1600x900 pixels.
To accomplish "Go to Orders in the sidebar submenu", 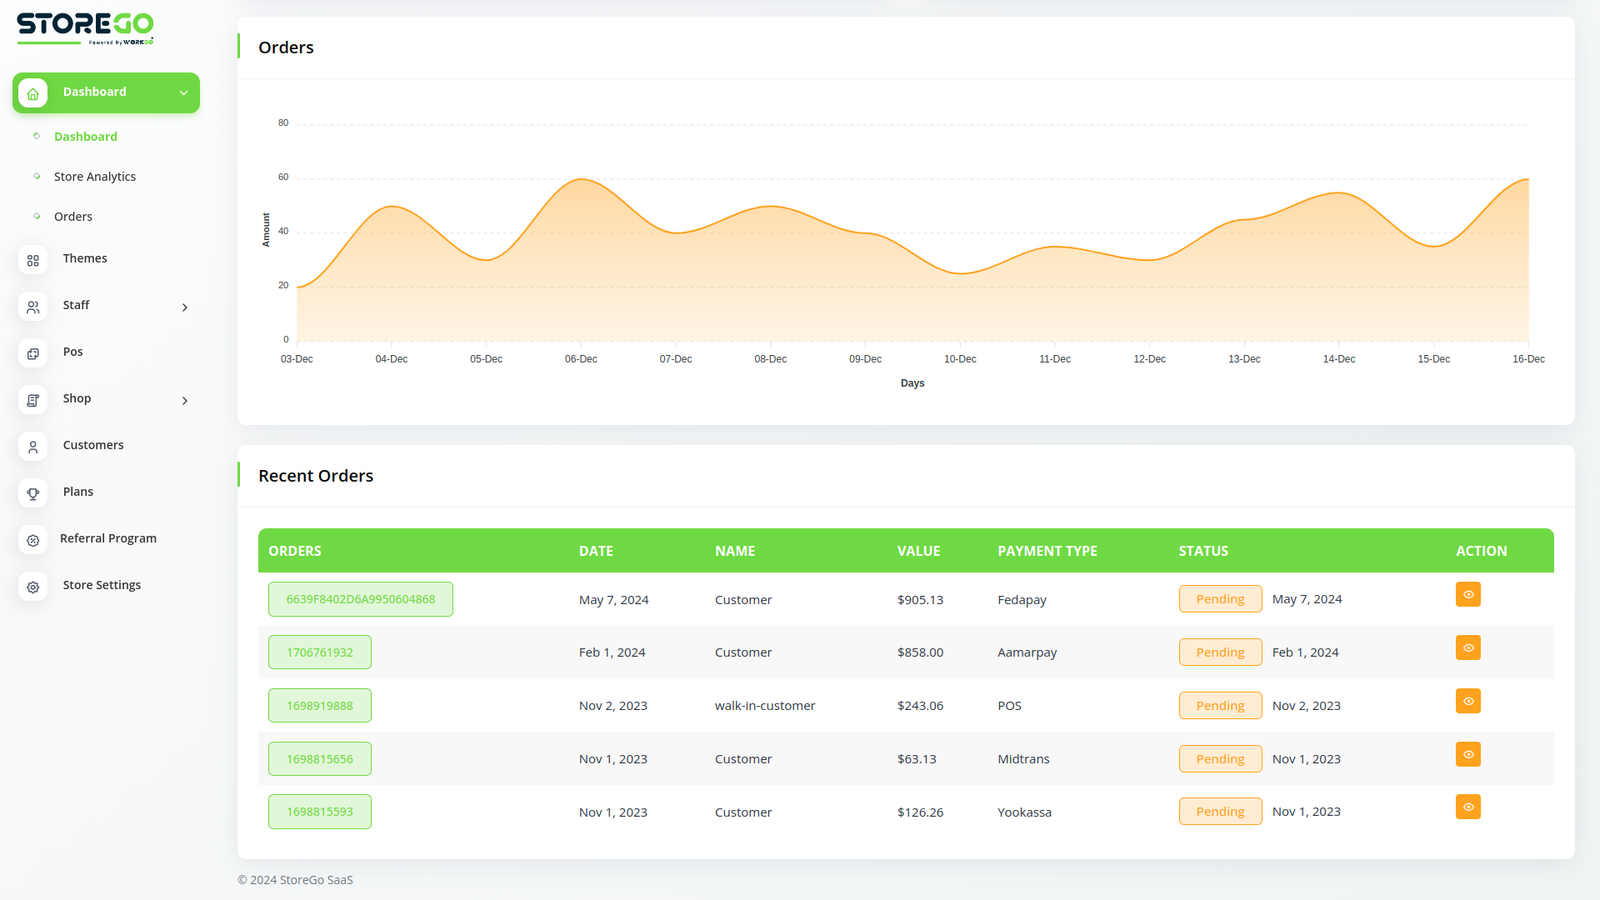I will [x=73, y=217].
